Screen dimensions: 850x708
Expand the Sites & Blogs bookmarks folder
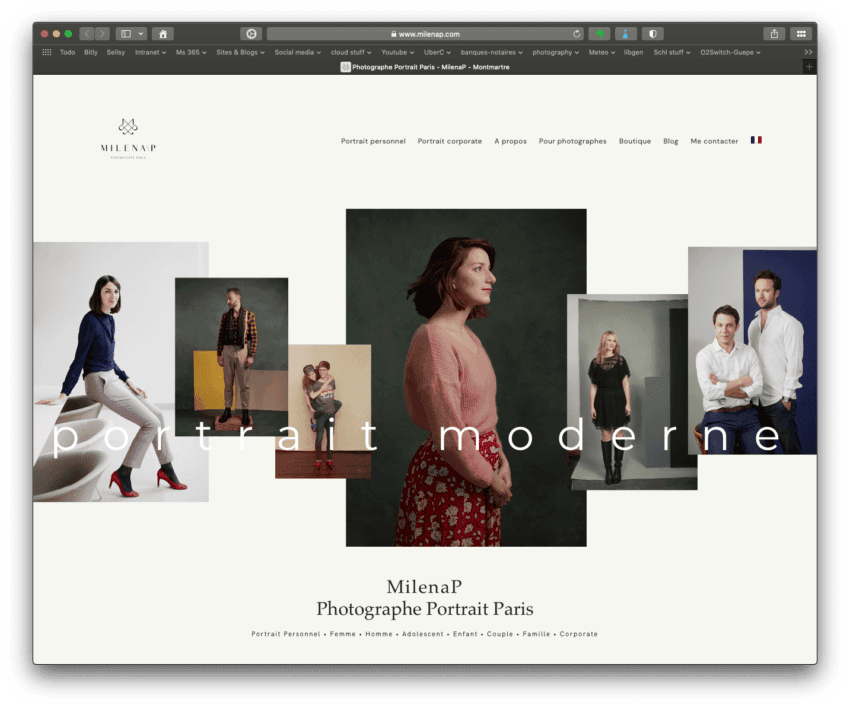[240, 52]
